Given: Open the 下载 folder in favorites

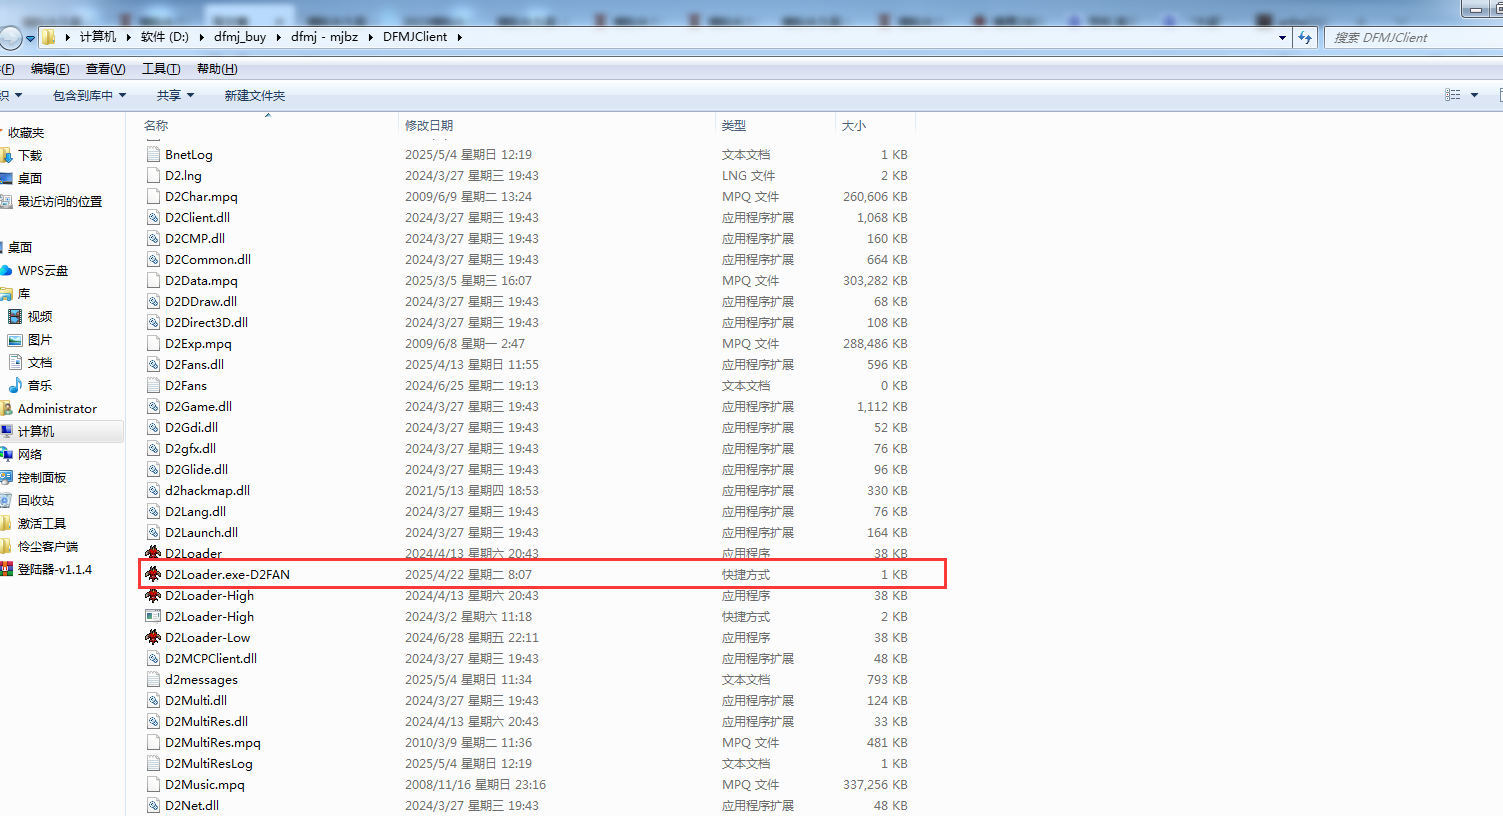Looking at the screenshot, I should pyautogui.click(x=30, y=156).
